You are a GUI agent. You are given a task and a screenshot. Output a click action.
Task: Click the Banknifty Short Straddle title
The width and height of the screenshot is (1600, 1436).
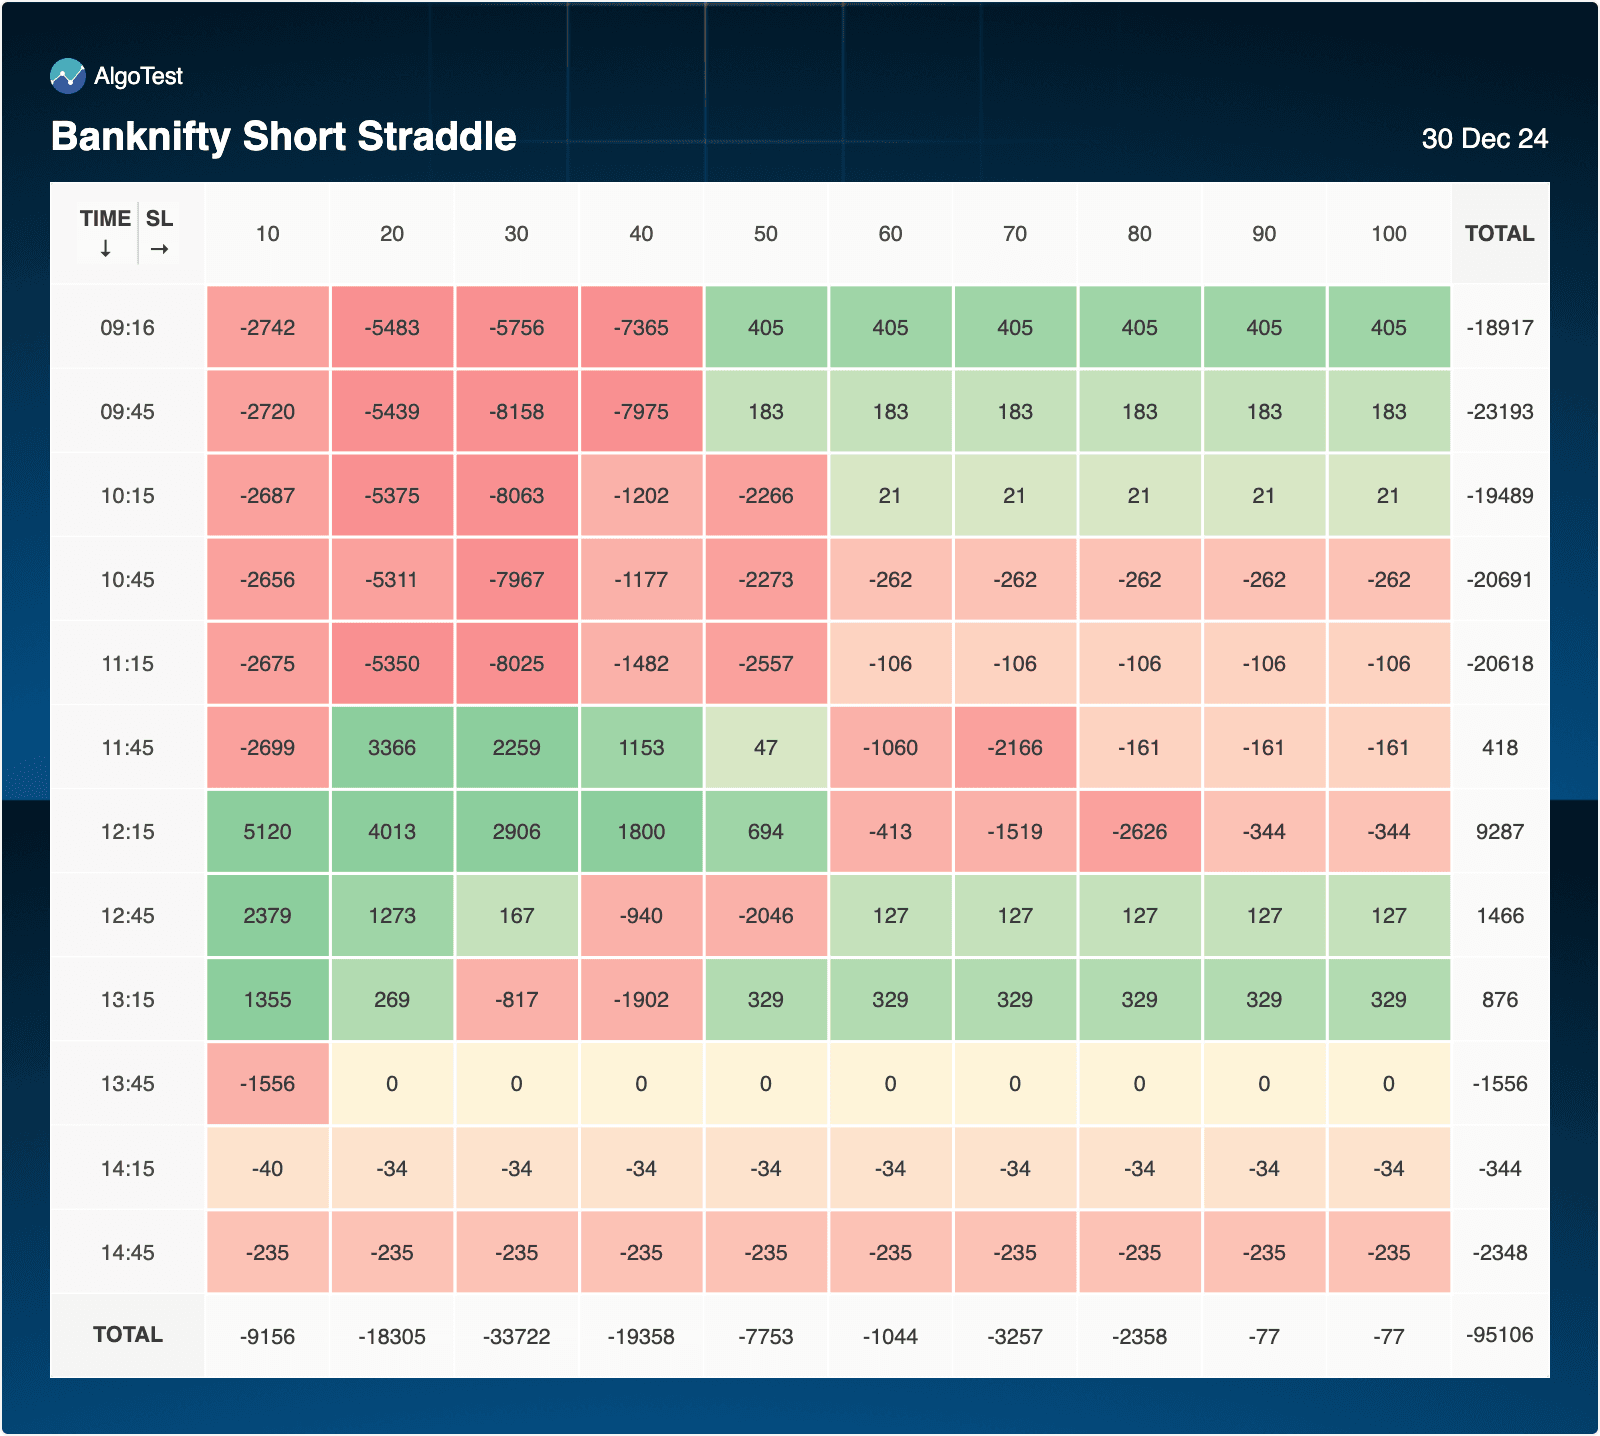tap(284, 137)
